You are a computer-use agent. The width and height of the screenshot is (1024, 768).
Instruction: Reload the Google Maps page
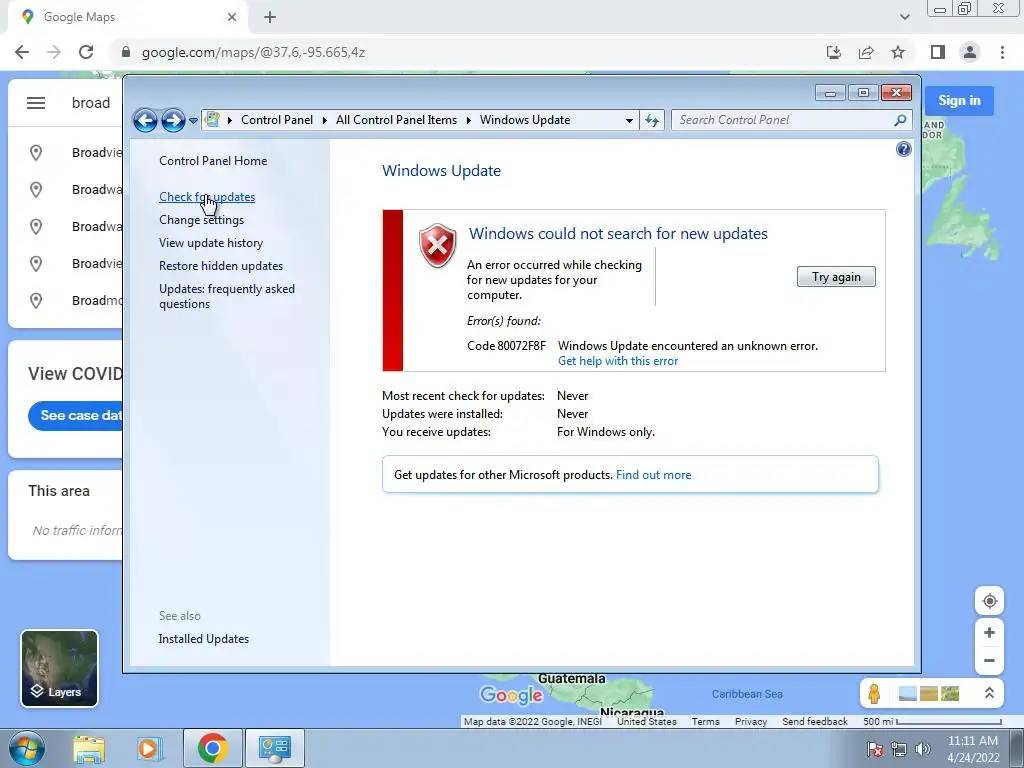(86, 52)
